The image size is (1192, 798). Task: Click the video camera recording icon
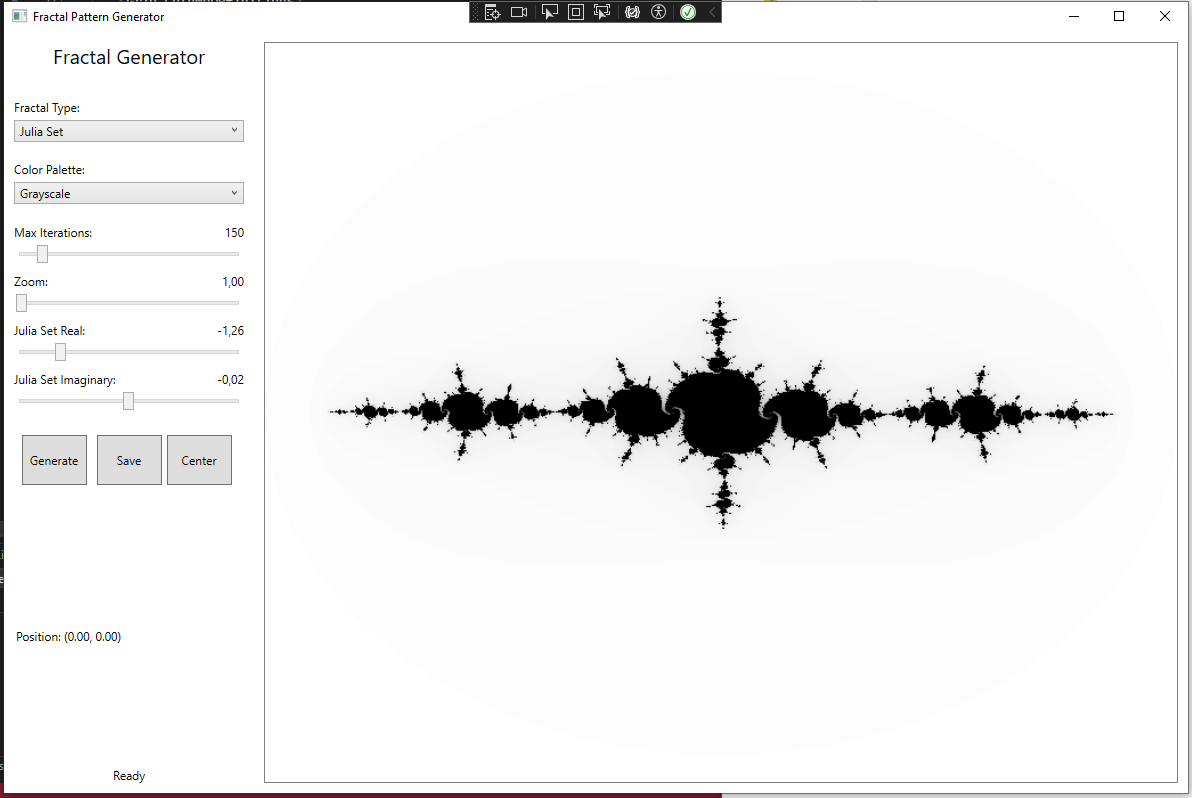[519, 12]
